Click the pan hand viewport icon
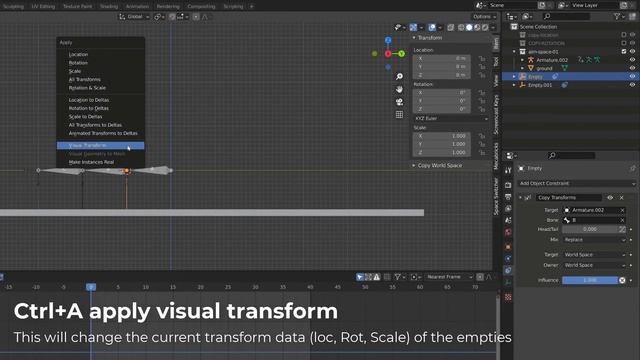 pos(399,89)
